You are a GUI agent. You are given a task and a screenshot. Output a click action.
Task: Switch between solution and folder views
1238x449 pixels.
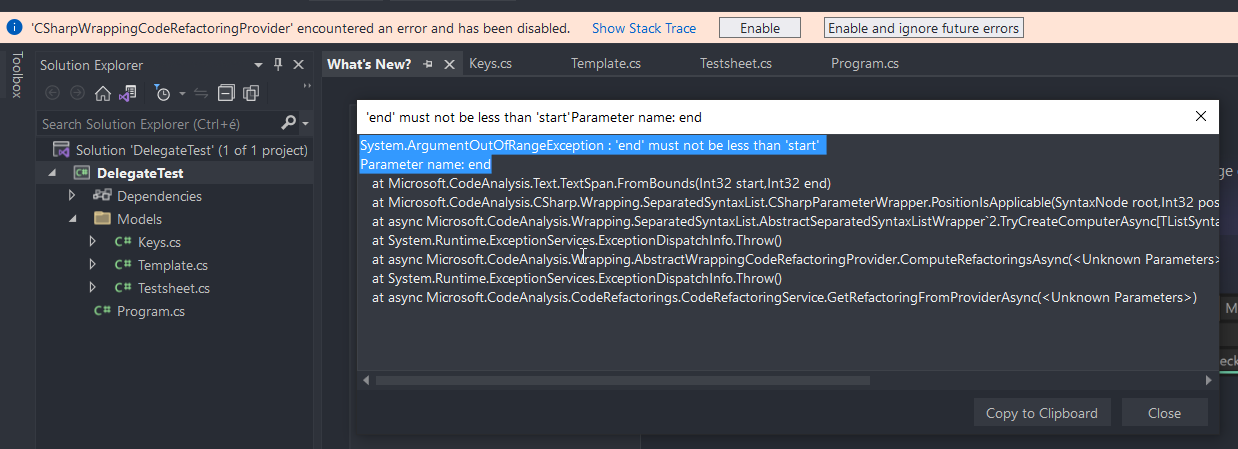(127, 93)
